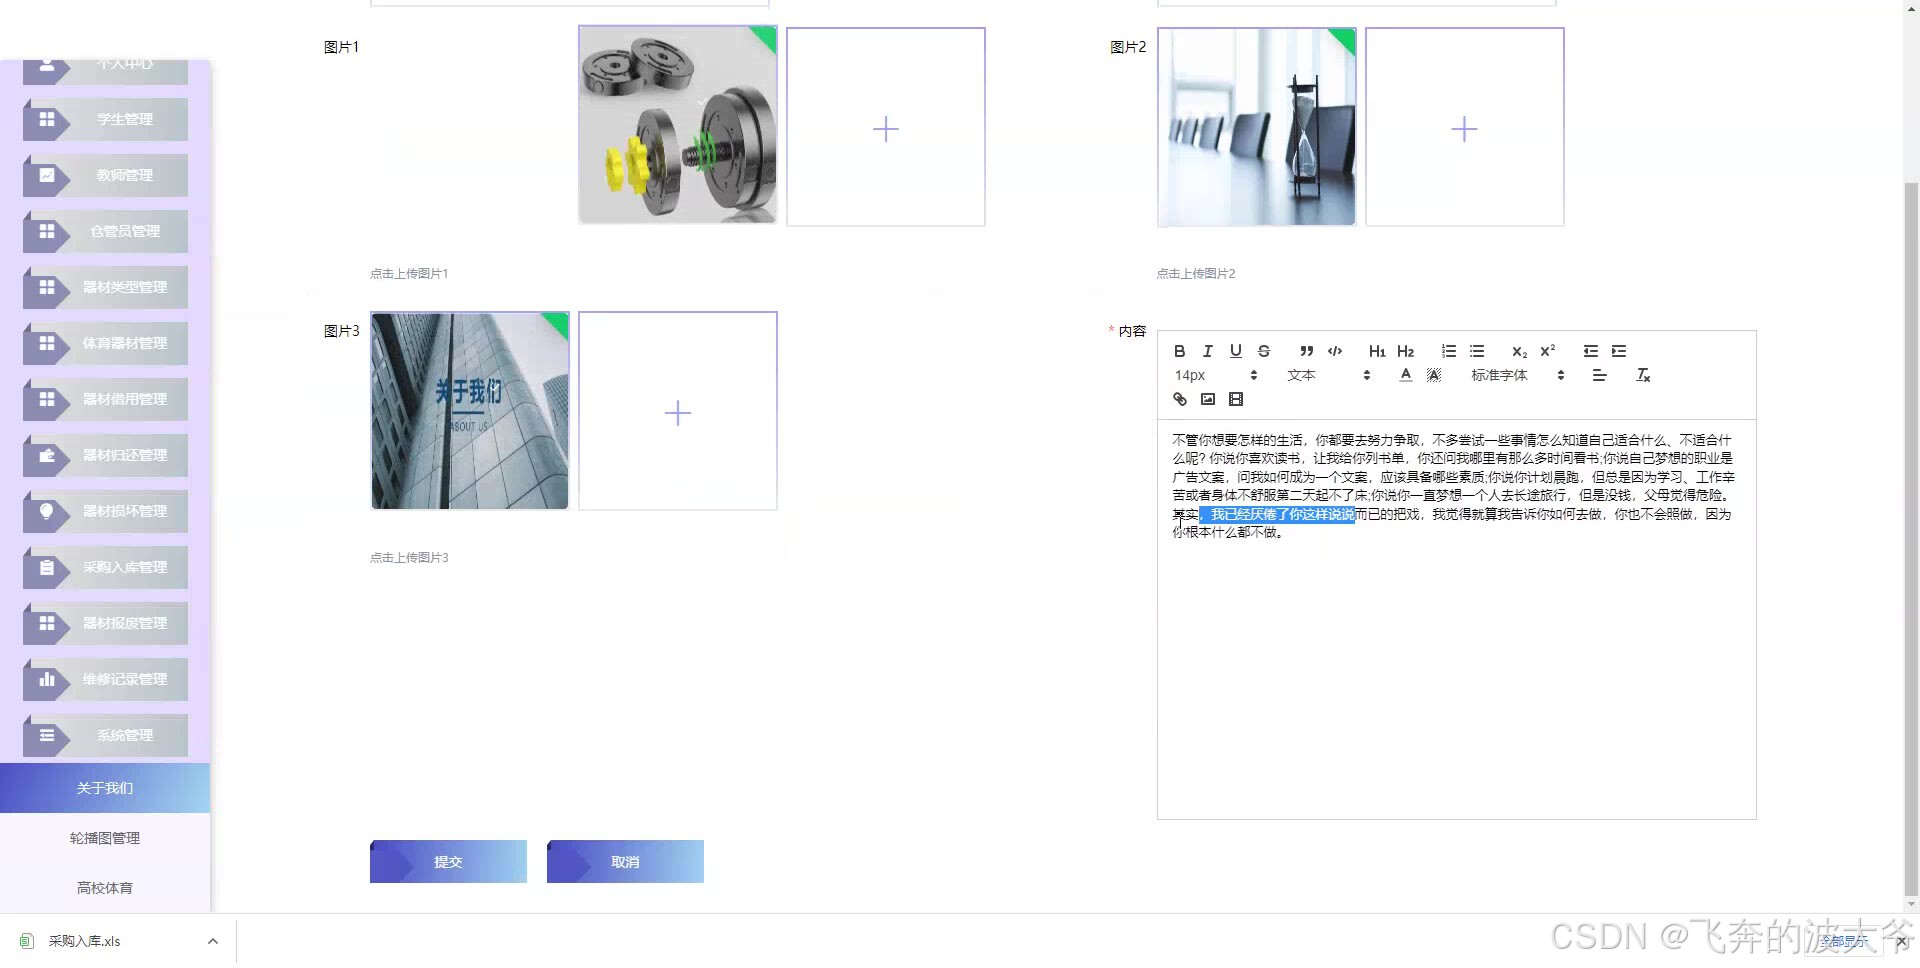This screenshot has height=968, width=1920.
Task: Clear text formatting
Action: tap(1642, 375)
